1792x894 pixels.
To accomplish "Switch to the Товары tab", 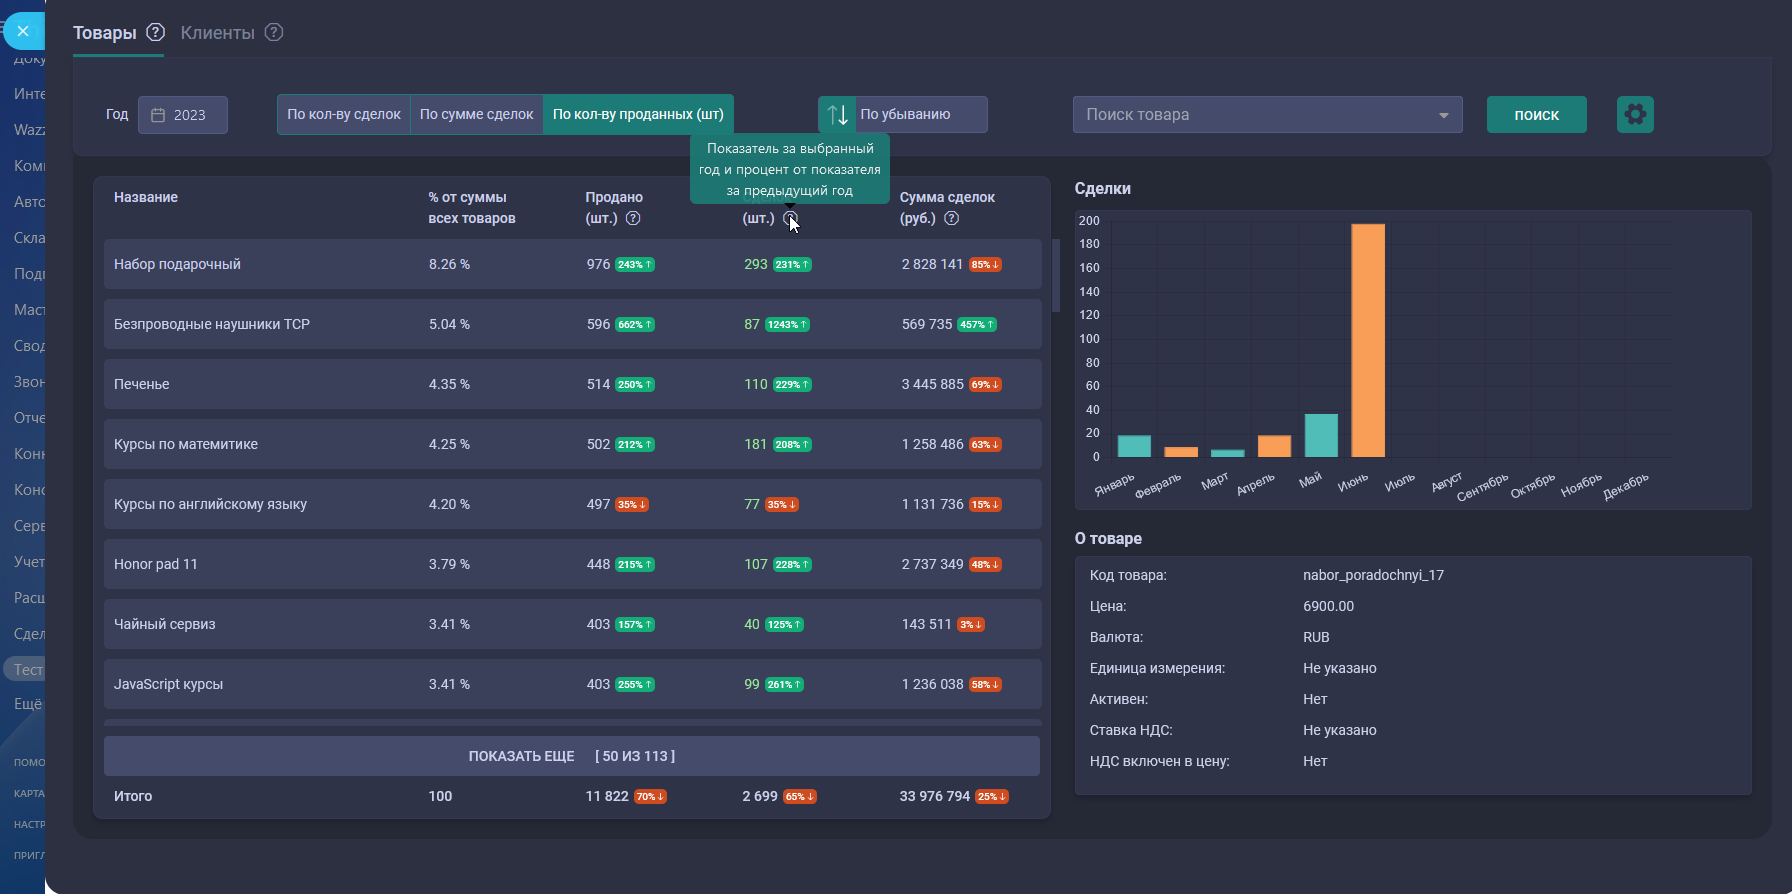I will [x=104, y=32].
